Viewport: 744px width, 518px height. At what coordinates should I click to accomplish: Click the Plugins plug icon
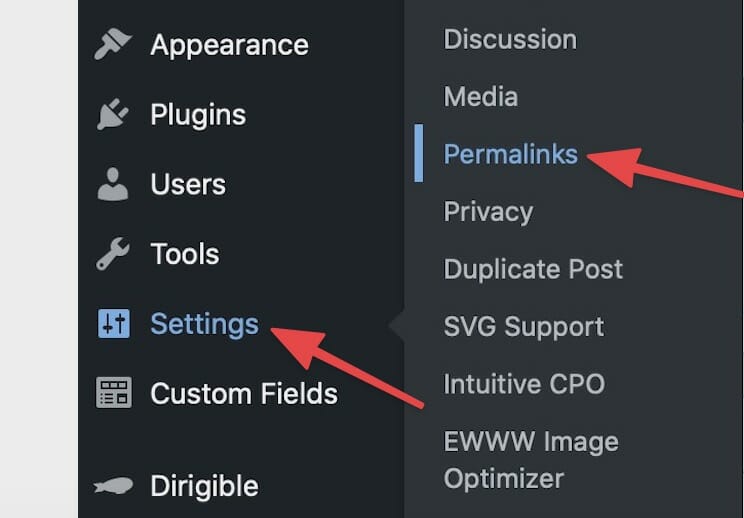click(113, 114)
